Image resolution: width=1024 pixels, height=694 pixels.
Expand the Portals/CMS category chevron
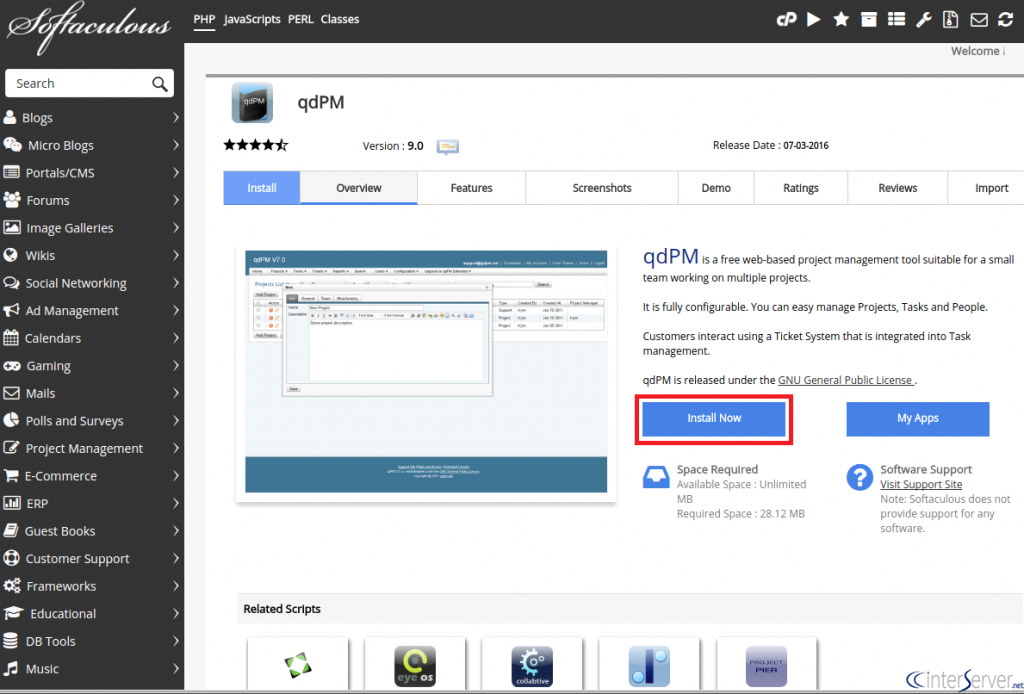tap(176, 172)
